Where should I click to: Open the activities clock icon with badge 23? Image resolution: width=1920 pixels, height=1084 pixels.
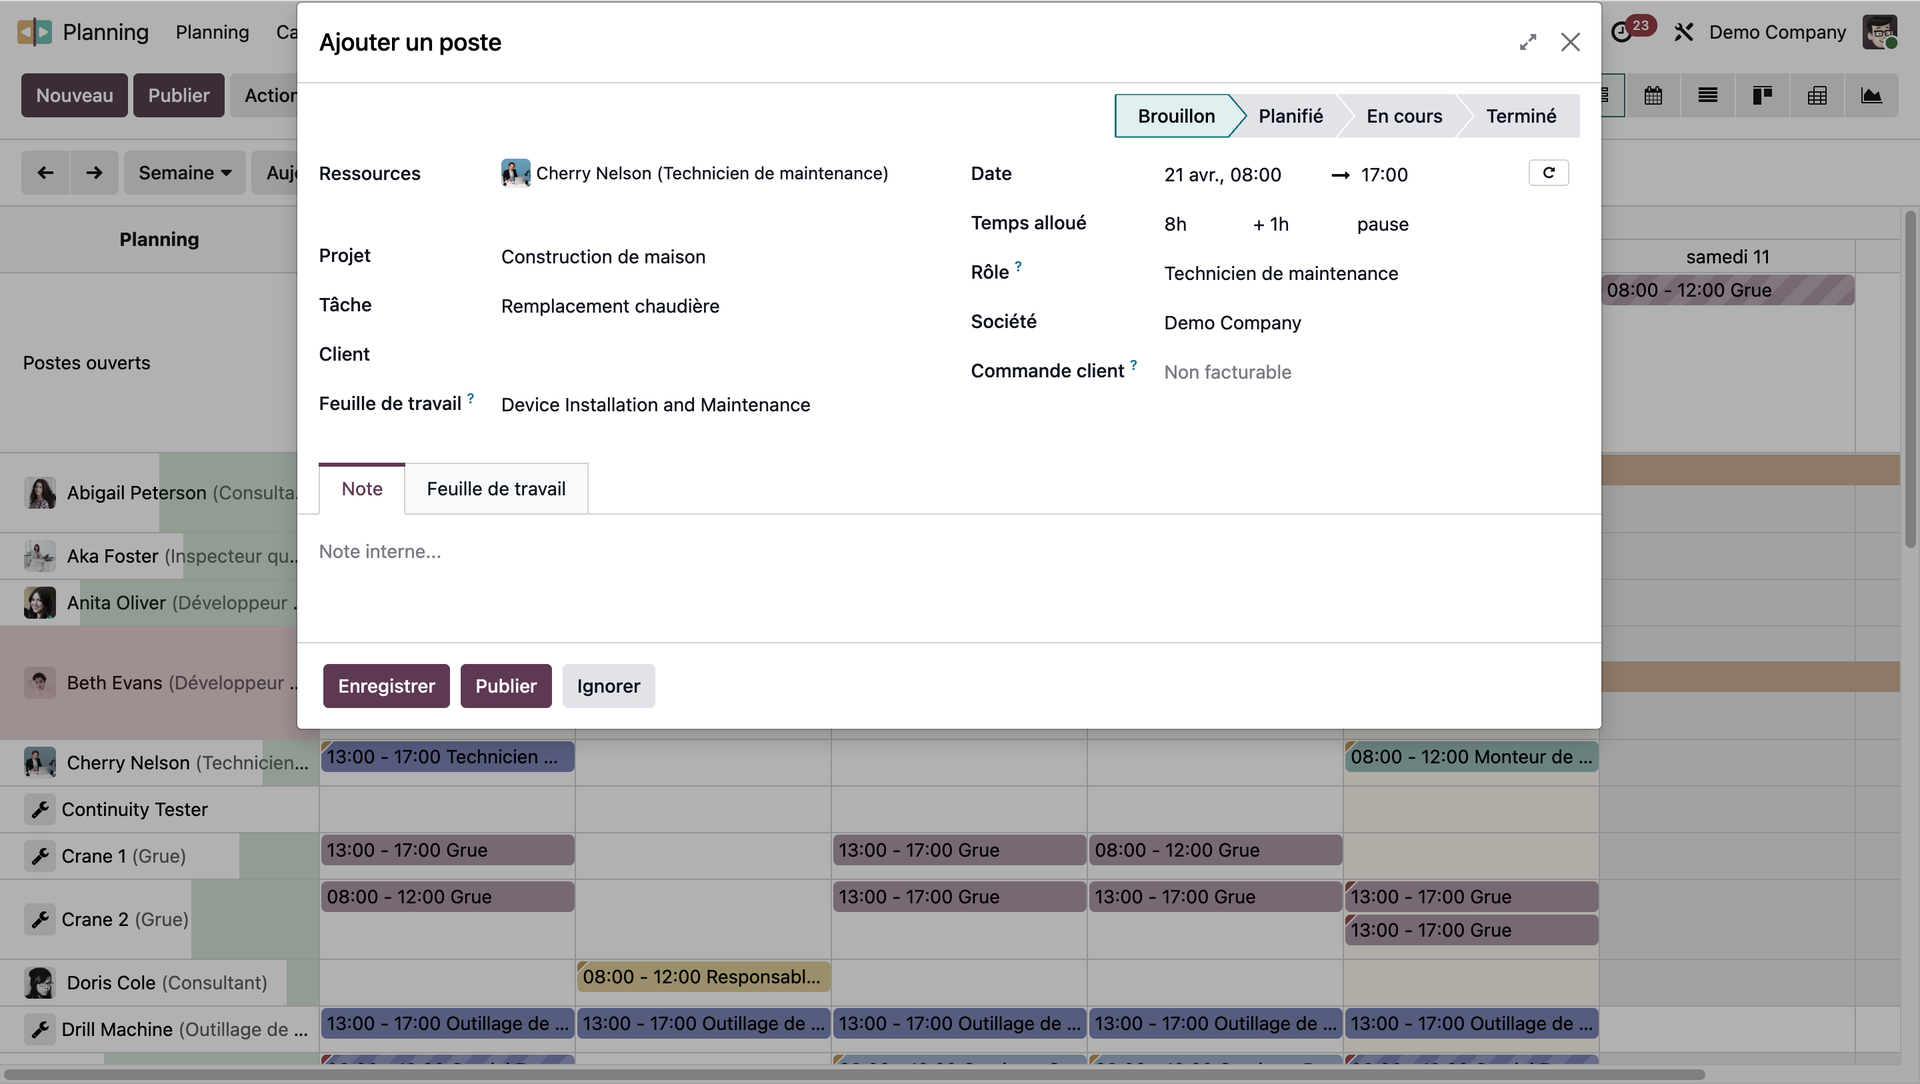1622,32
